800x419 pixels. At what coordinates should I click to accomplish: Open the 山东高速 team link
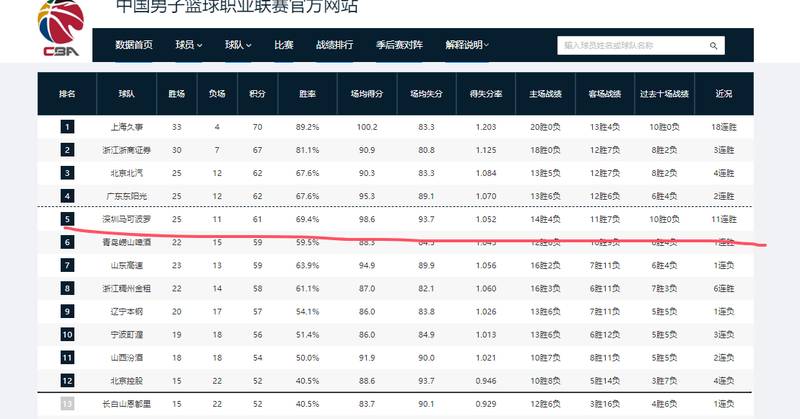[127, 265]
